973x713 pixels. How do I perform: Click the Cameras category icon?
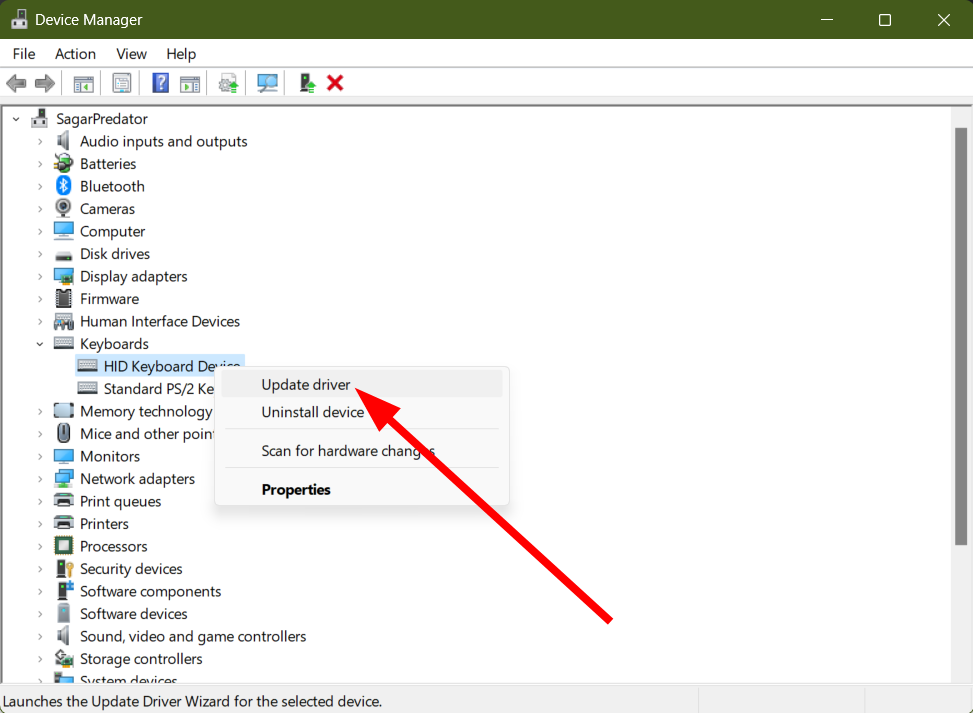coord(64,209)
